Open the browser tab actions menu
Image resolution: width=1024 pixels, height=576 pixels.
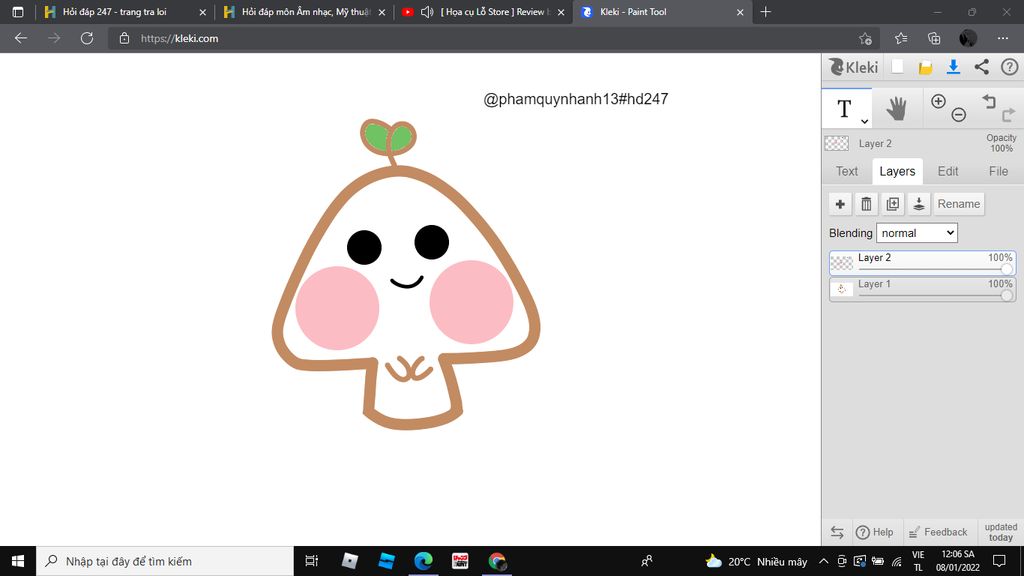tap(18, 12)
